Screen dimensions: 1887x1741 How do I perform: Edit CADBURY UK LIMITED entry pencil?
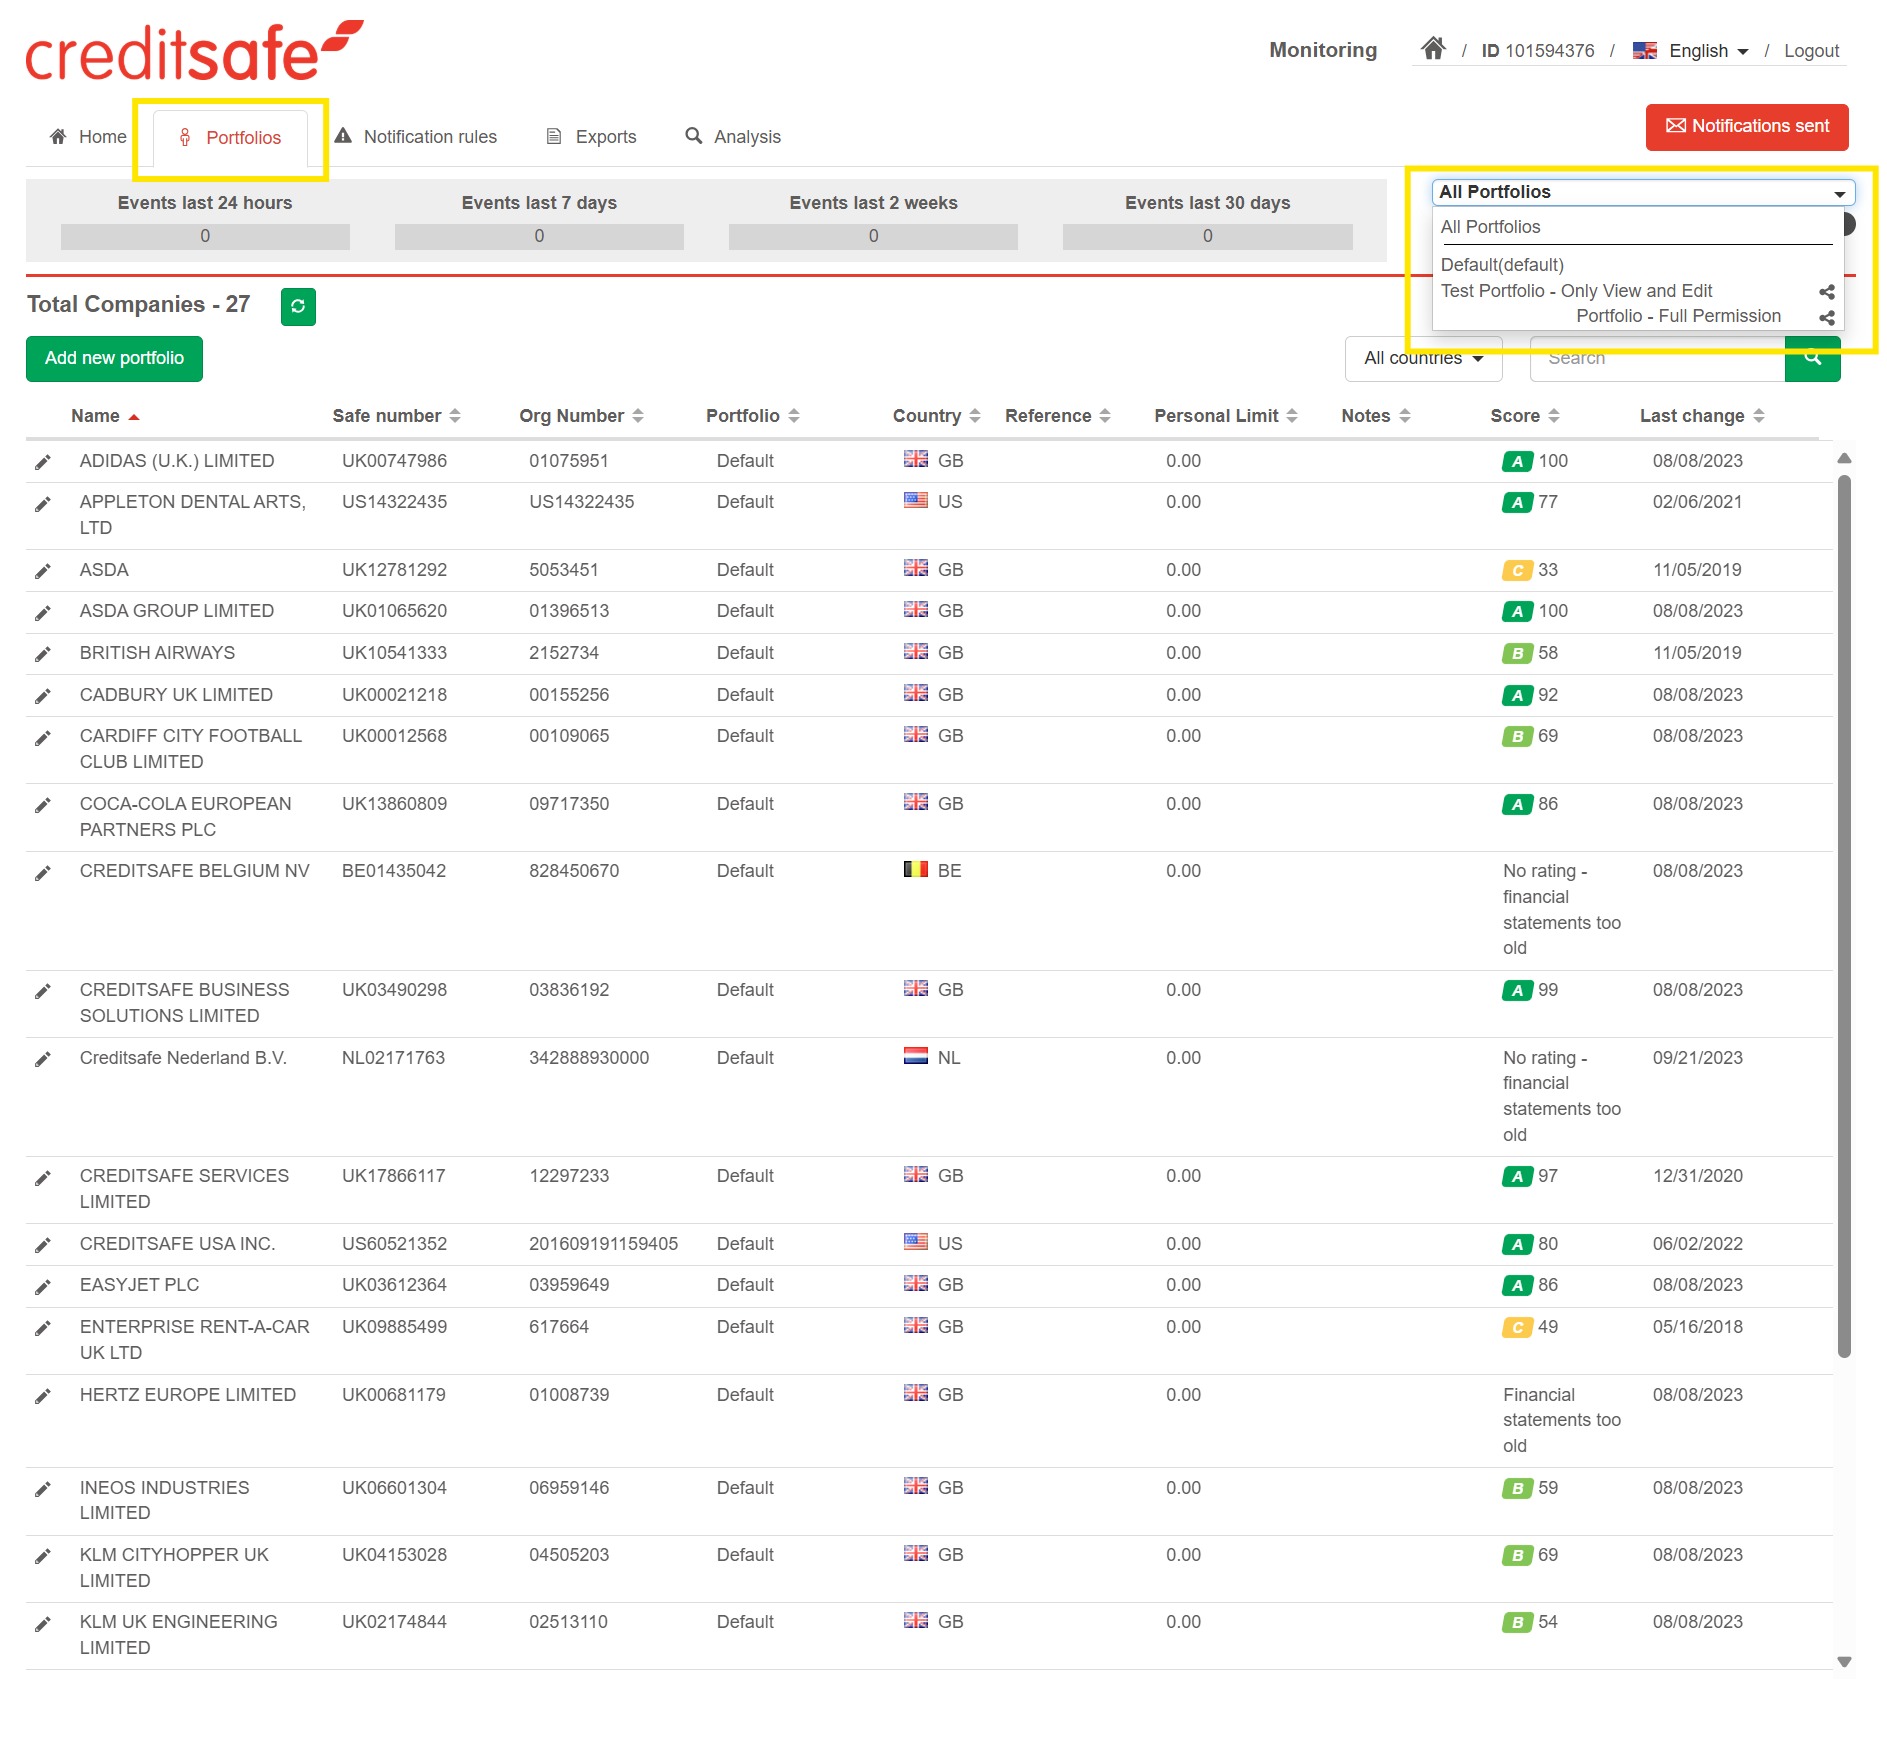[x=43, y=696]
